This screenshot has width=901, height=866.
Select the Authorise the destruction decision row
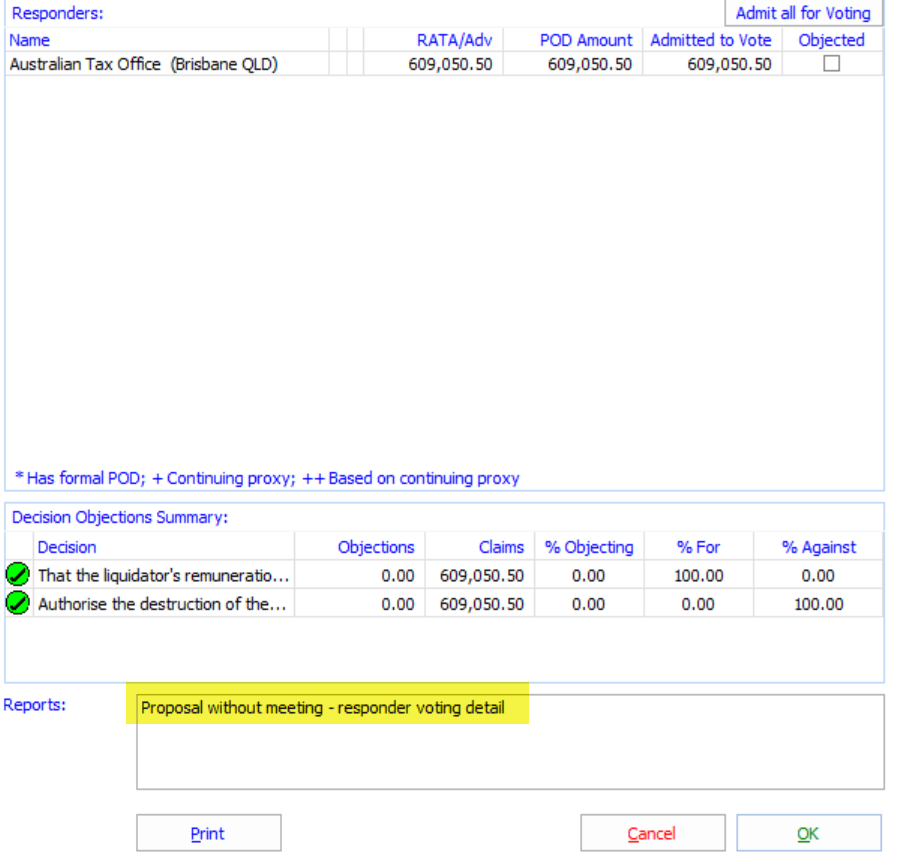tap(164, 604)
